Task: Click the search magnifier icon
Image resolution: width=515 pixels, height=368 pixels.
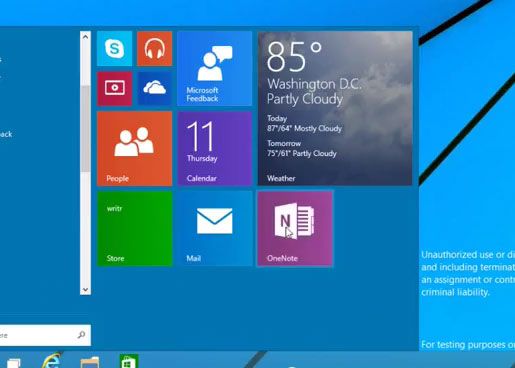Action: tap(81, 335)
